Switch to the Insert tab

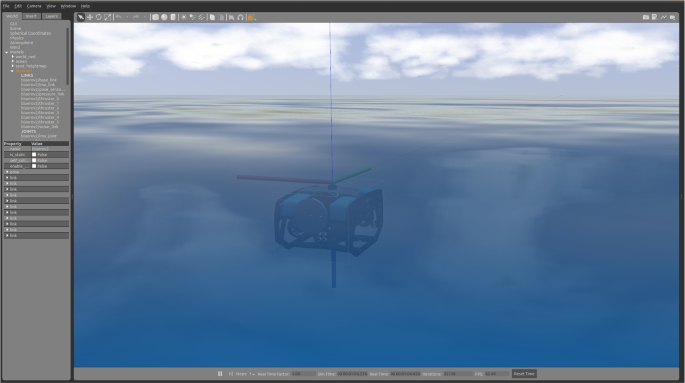coord(31,16)
